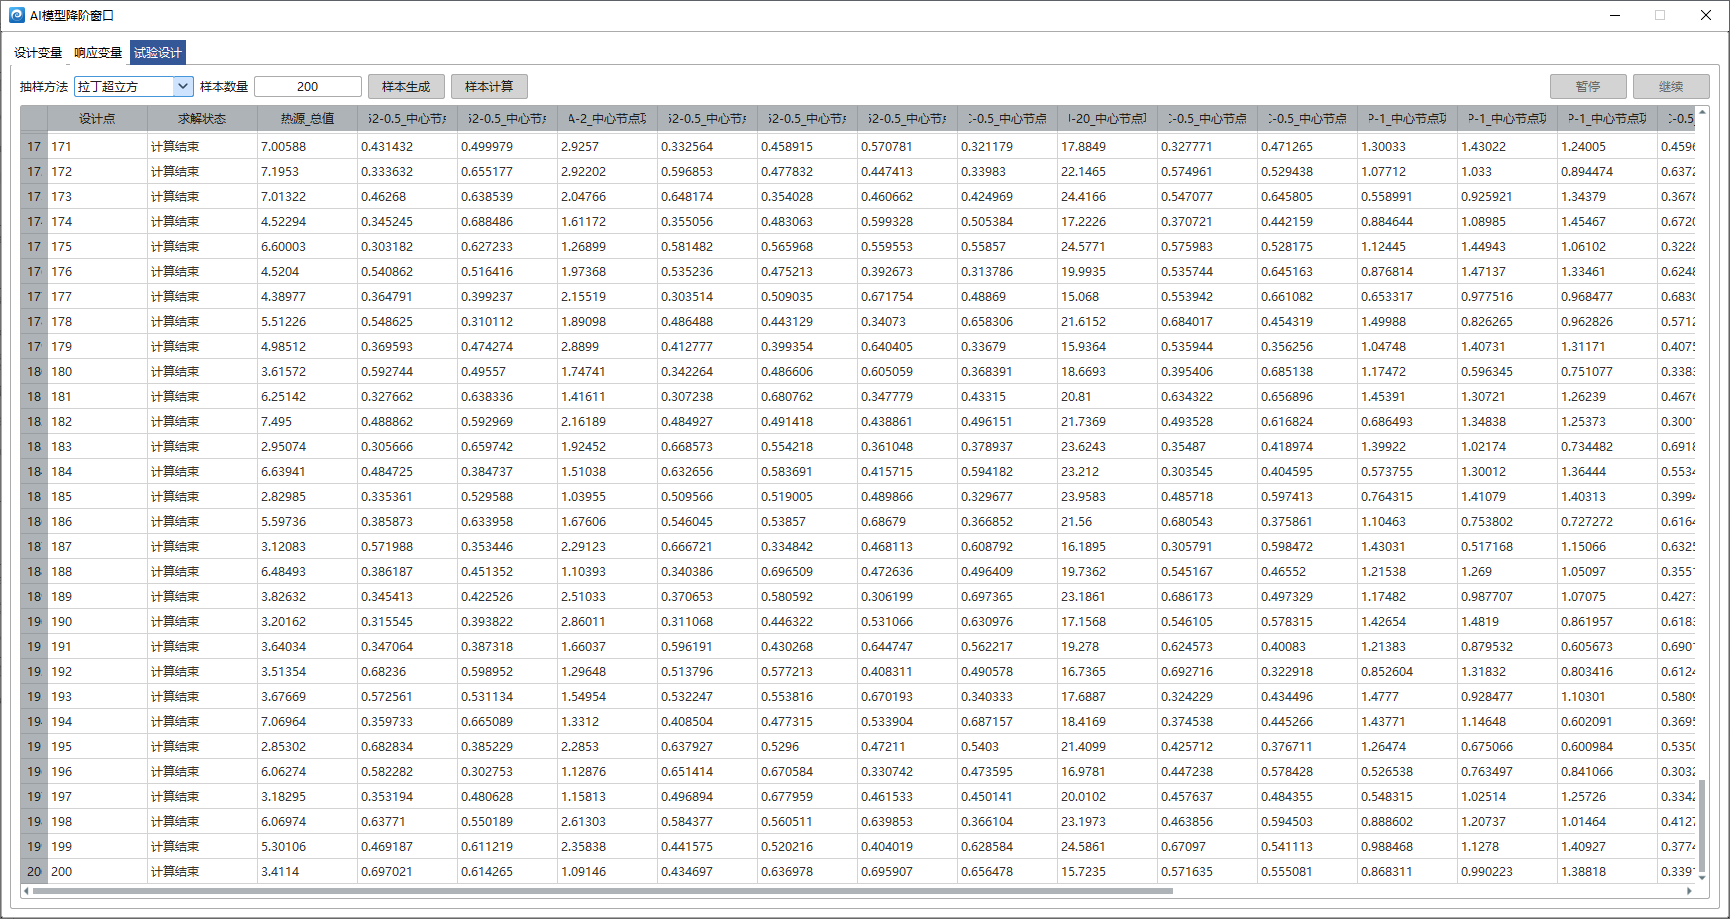Click the 求解状态 column header
This screenshot has width=1730, height=919.
click(202, 119)
